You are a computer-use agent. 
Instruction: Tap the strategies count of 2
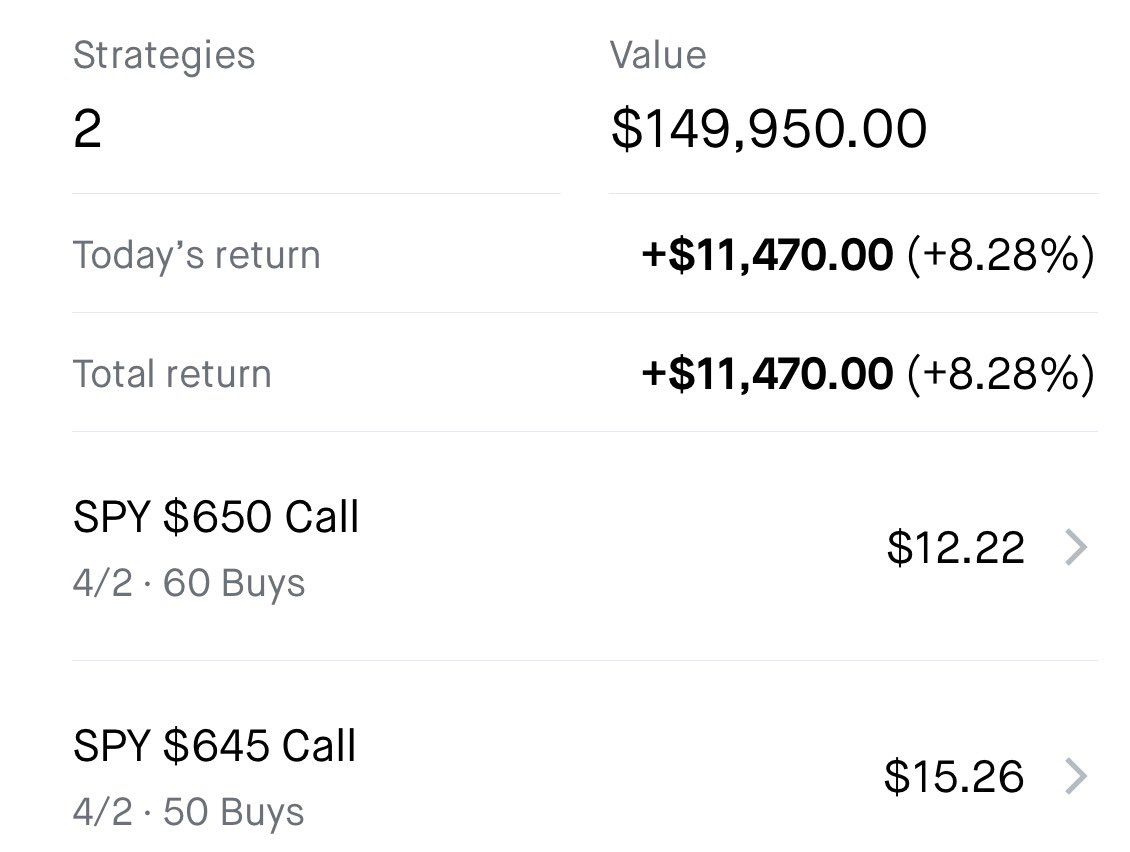(87, 130)
